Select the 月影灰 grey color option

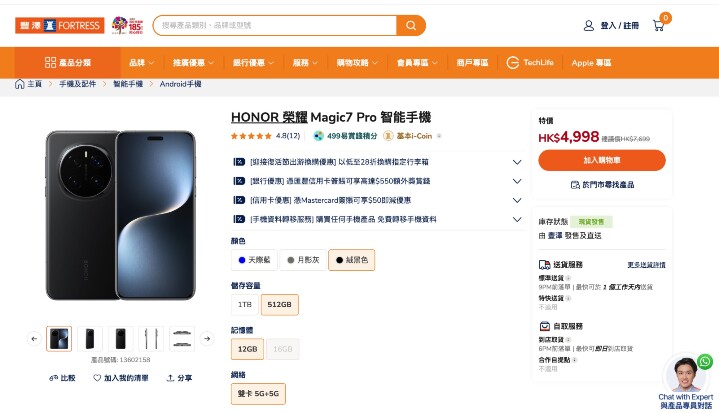pyautogui.click(x=301, y=260)
